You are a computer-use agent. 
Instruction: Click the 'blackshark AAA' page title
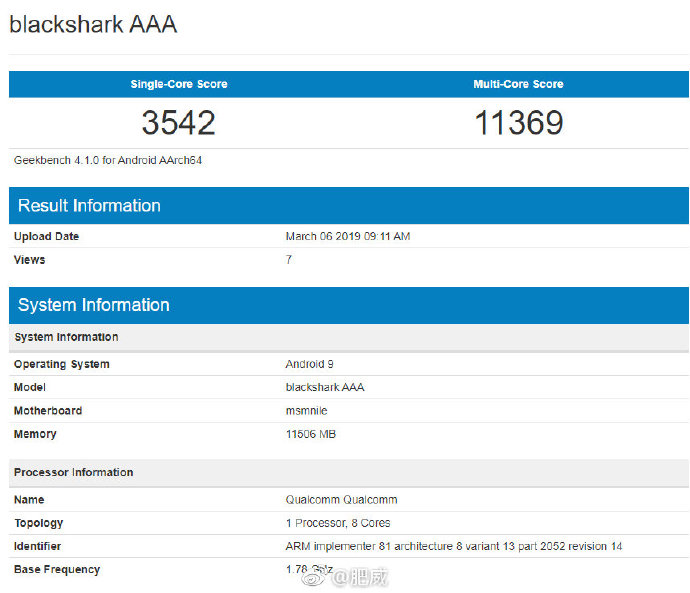click(x=93, y=24)
